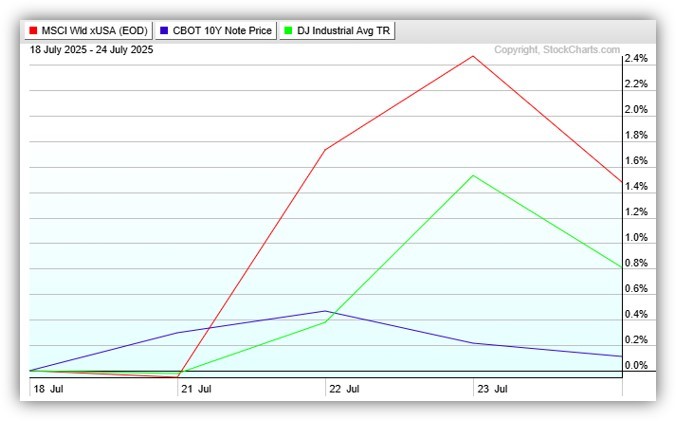Click the 1.6% y-axis label

[636, 161]
